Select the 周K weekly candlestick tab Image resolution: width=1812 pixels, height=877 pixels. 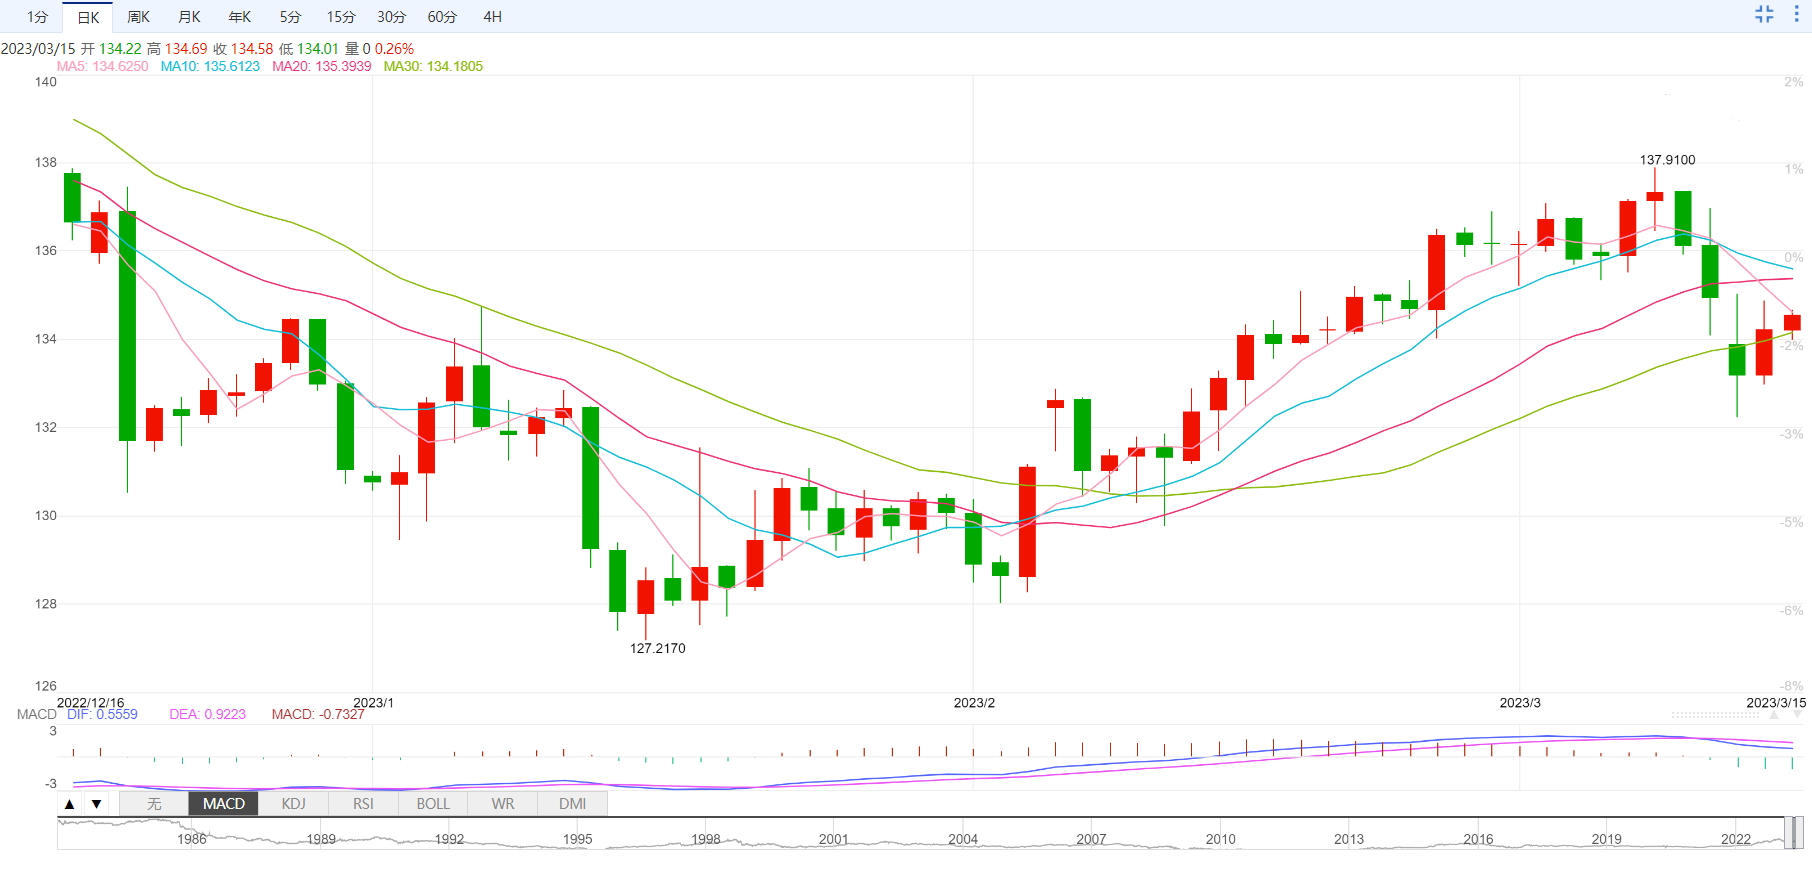138,17
